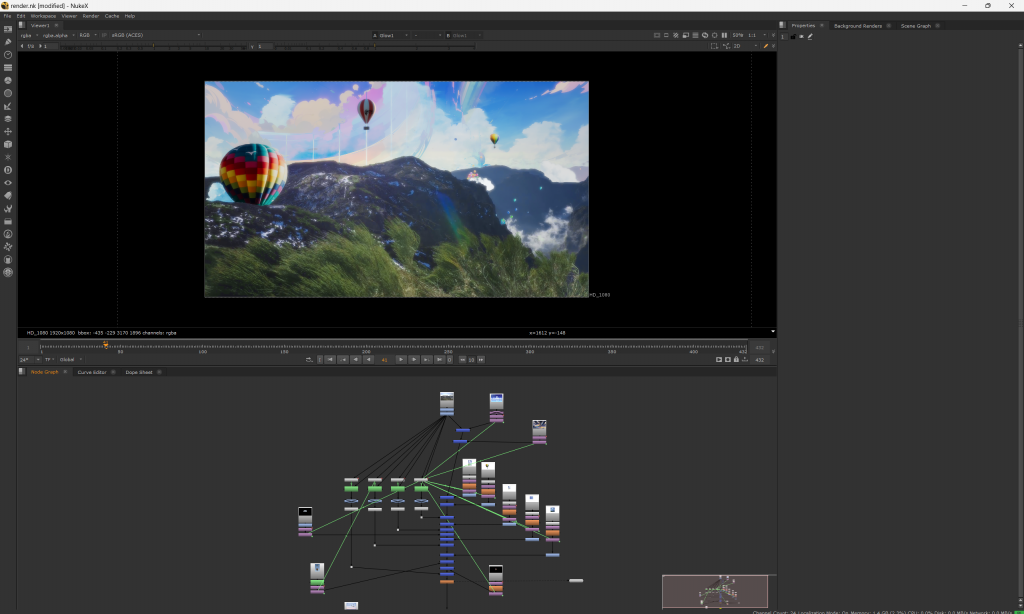
Task: Open the Keyer nodes menu icon
Action: 8,106
